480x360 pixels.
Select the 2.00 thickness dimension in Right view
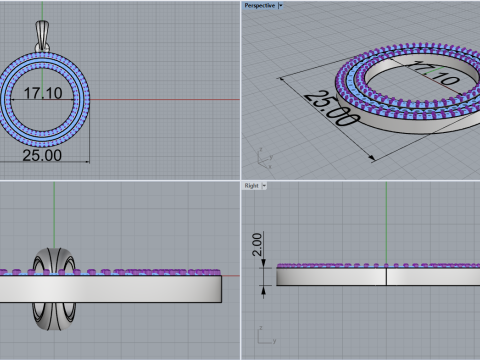coord(257,244)
